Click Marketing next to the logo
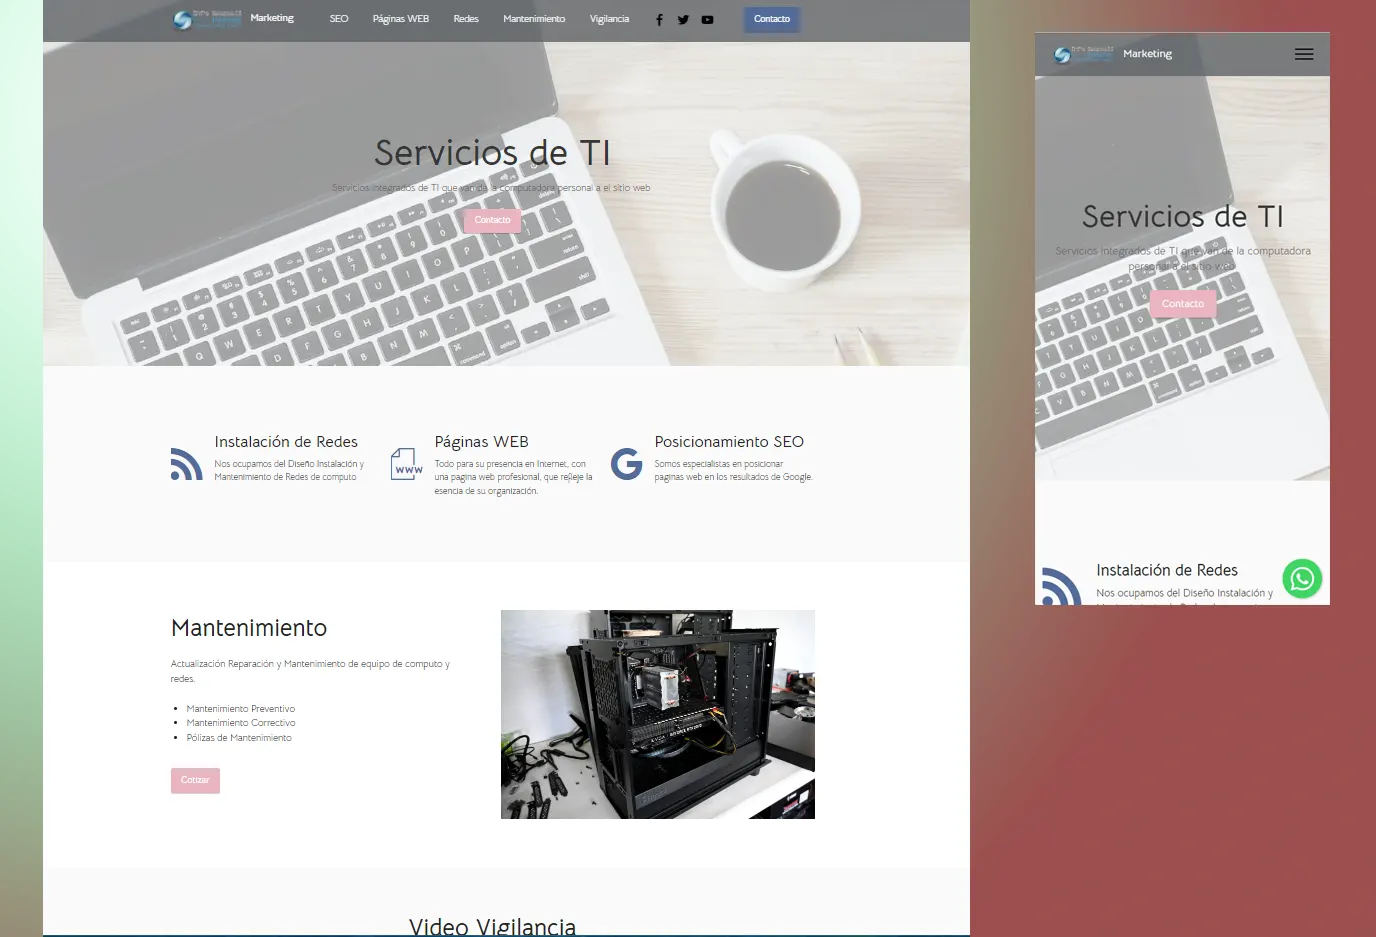Screen dimensions: 1376x937 [272, 19]
